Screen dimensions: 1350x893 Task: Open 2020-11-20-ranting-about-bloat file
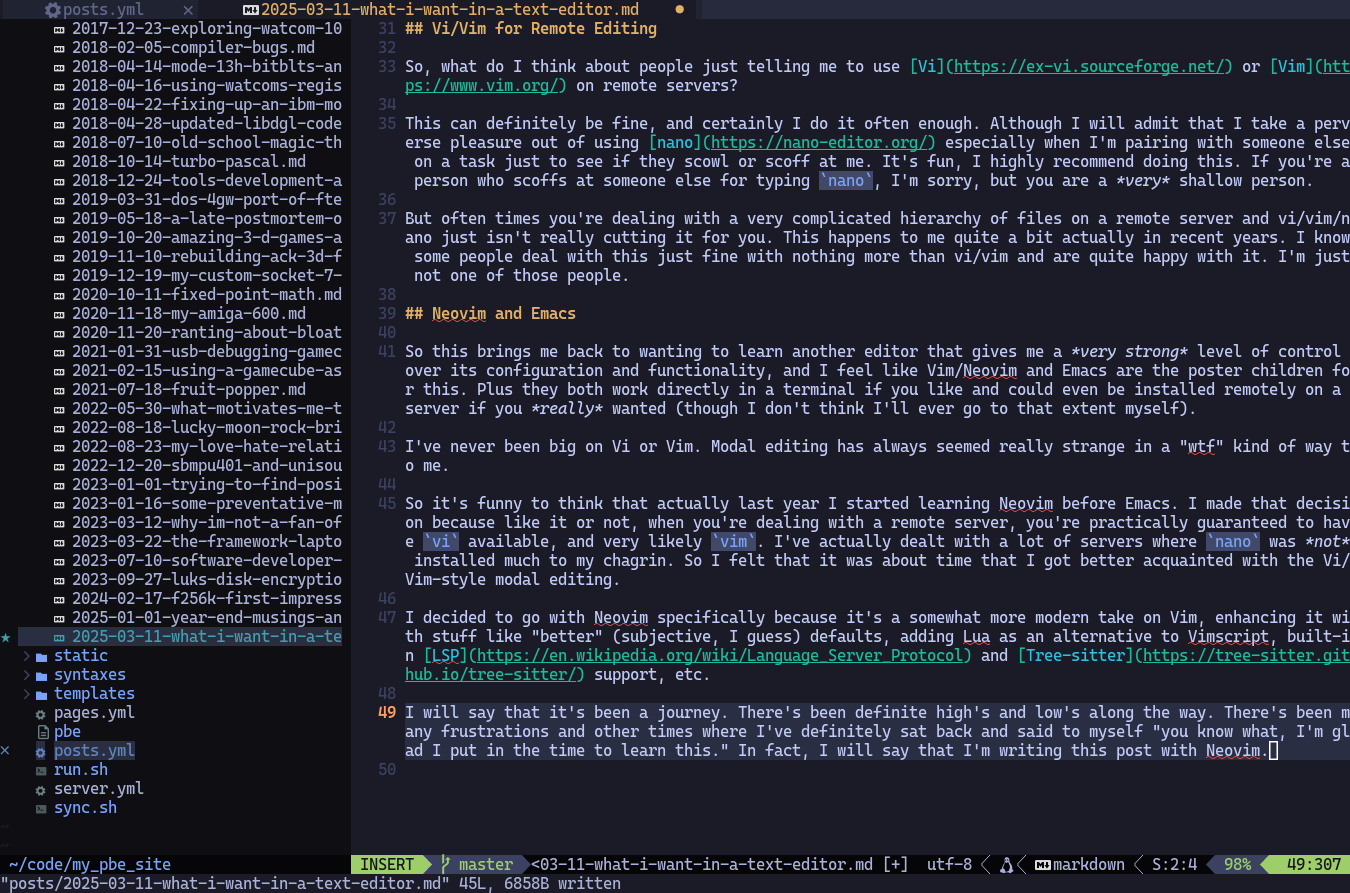click(207, 333)
